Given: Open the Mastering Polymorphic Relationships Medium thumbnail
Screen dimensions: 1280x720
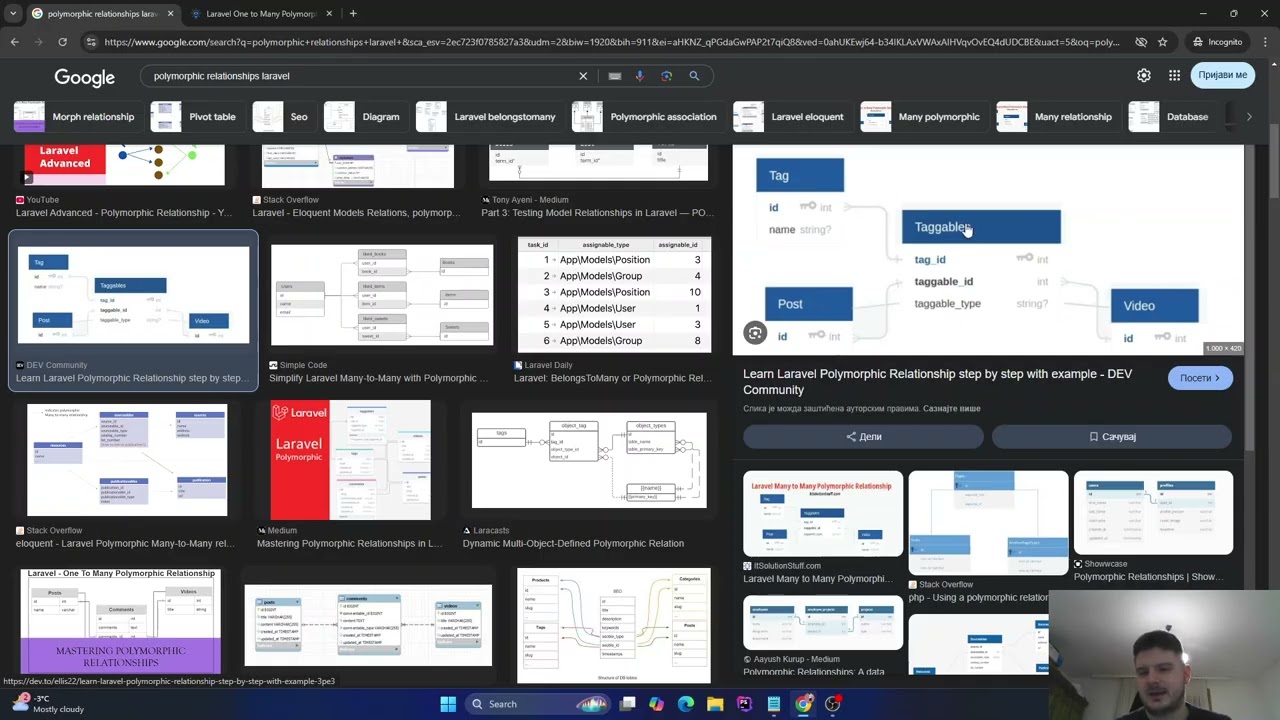Looking at the screenshot, I should [350, 460].
